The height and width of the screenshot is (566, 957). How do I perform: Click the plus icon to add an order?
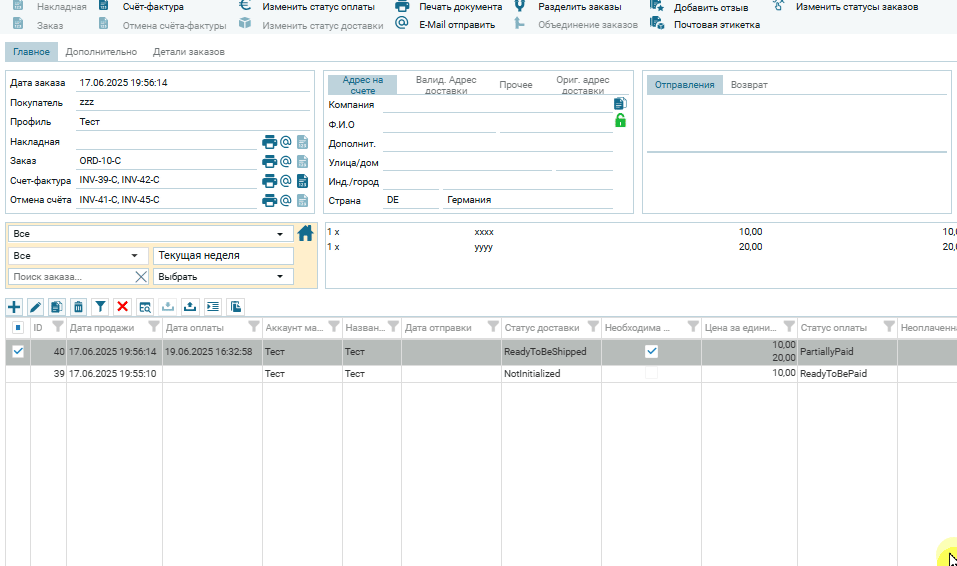pos(14,307)
